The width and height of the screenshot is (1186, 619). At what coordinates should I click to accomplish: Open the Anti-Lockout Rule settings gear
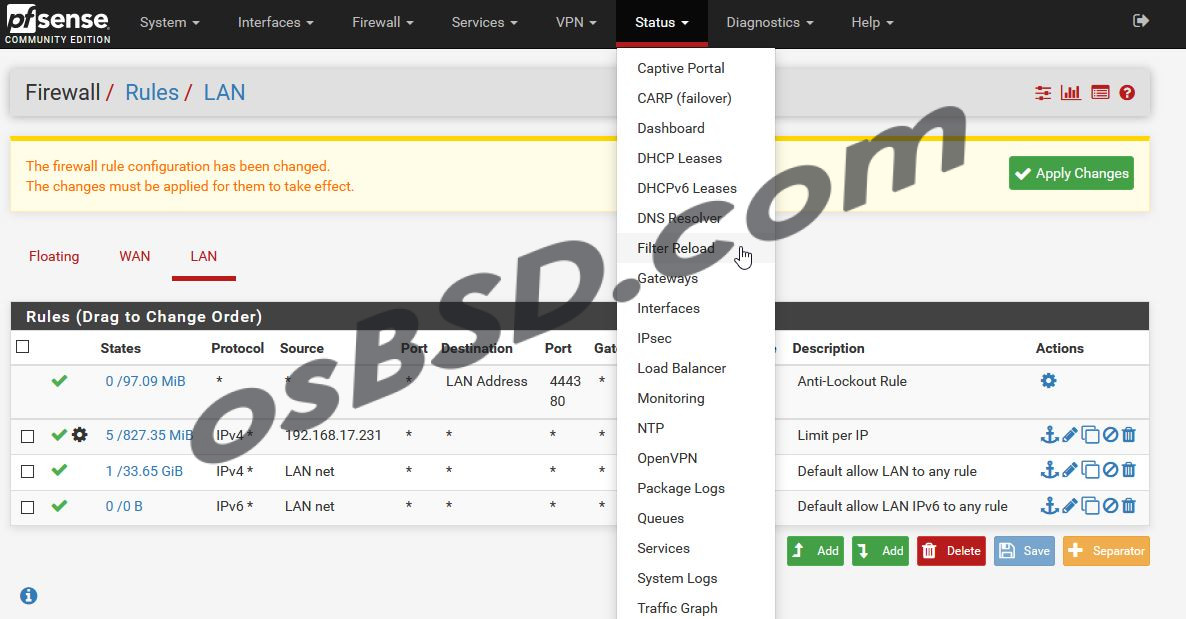coord(1048,381)
